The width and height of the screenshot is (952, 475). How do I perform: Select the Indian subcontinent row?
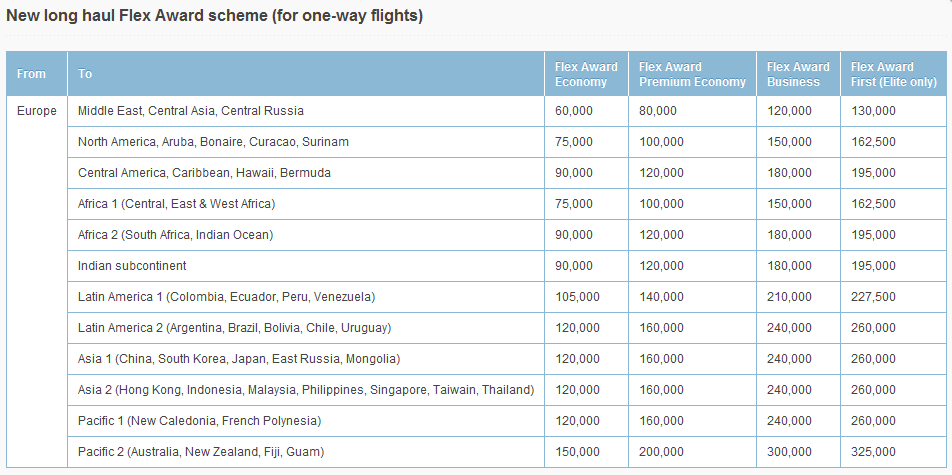pyautogui.click(x=132, y=266)
